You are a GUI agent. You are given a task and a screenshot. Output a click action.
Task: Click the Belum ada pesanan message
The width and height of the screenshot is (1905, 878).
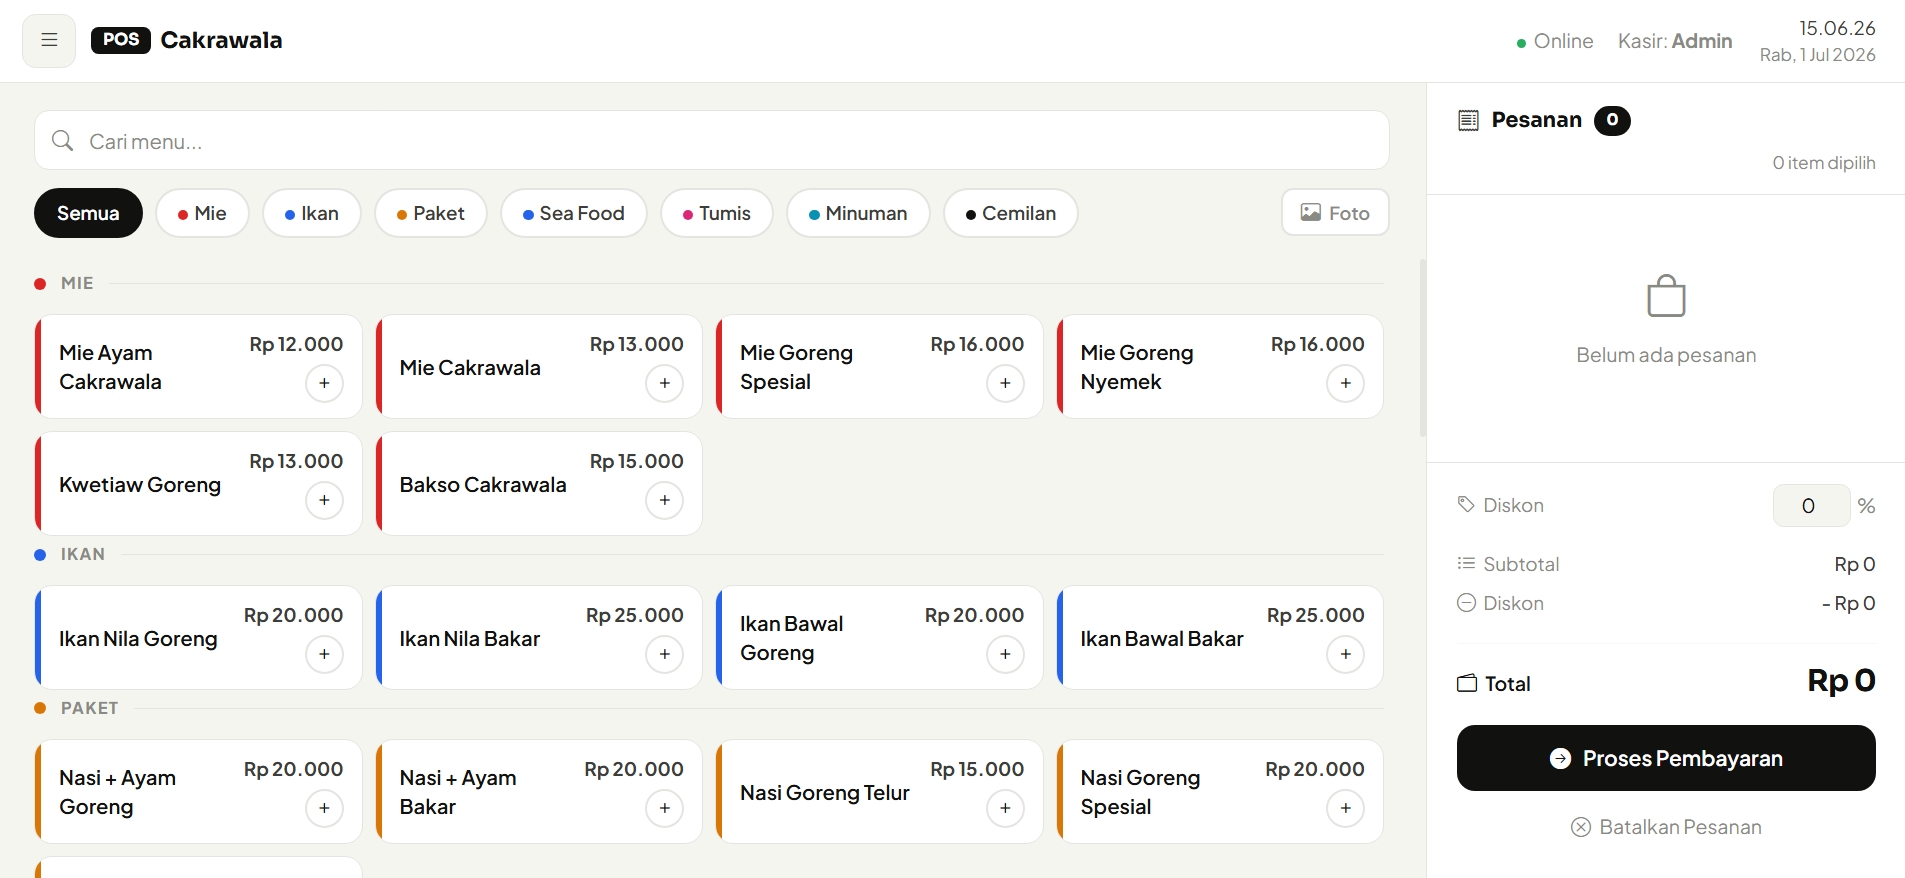(1666, 355)
